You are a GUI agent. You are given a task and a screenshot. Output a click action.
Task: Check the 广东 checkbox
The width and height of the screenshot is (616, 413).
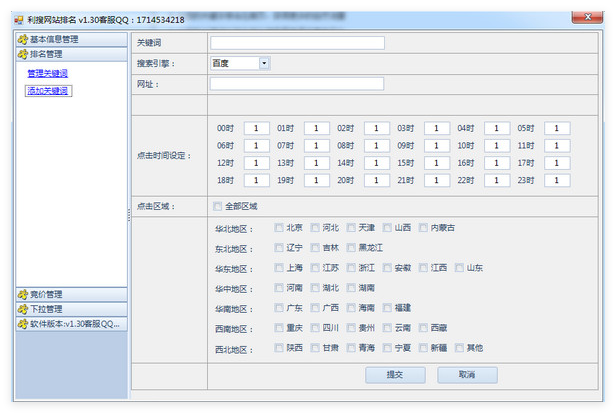[x=279, y=308]
